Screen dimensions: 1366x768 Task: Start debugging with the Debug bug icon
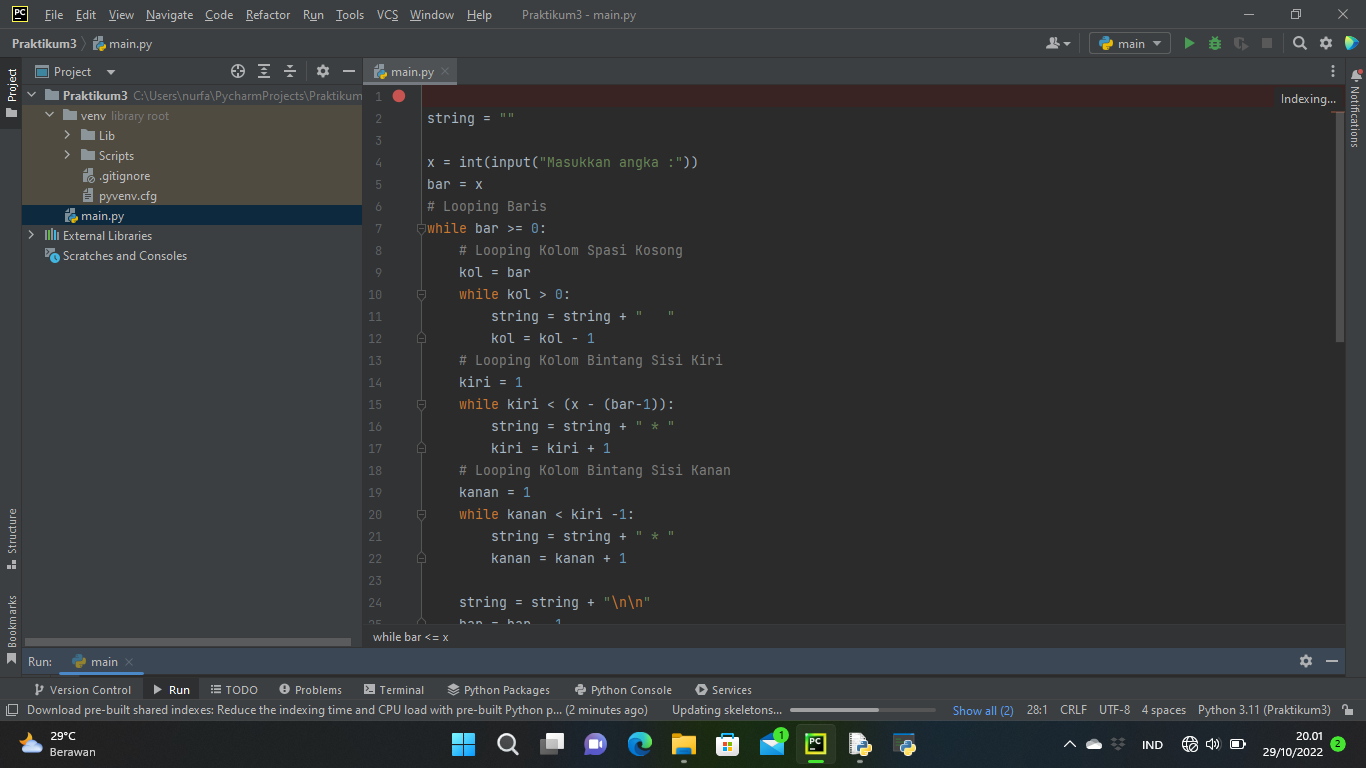coord(1213,43)
